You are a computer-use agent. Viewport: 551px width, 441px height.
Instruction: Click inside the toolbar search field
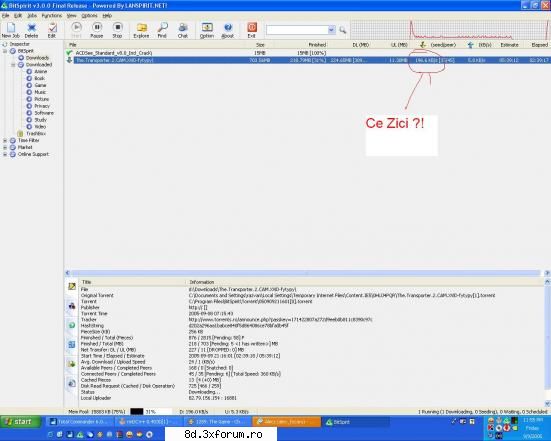click(x=297, y=30)
